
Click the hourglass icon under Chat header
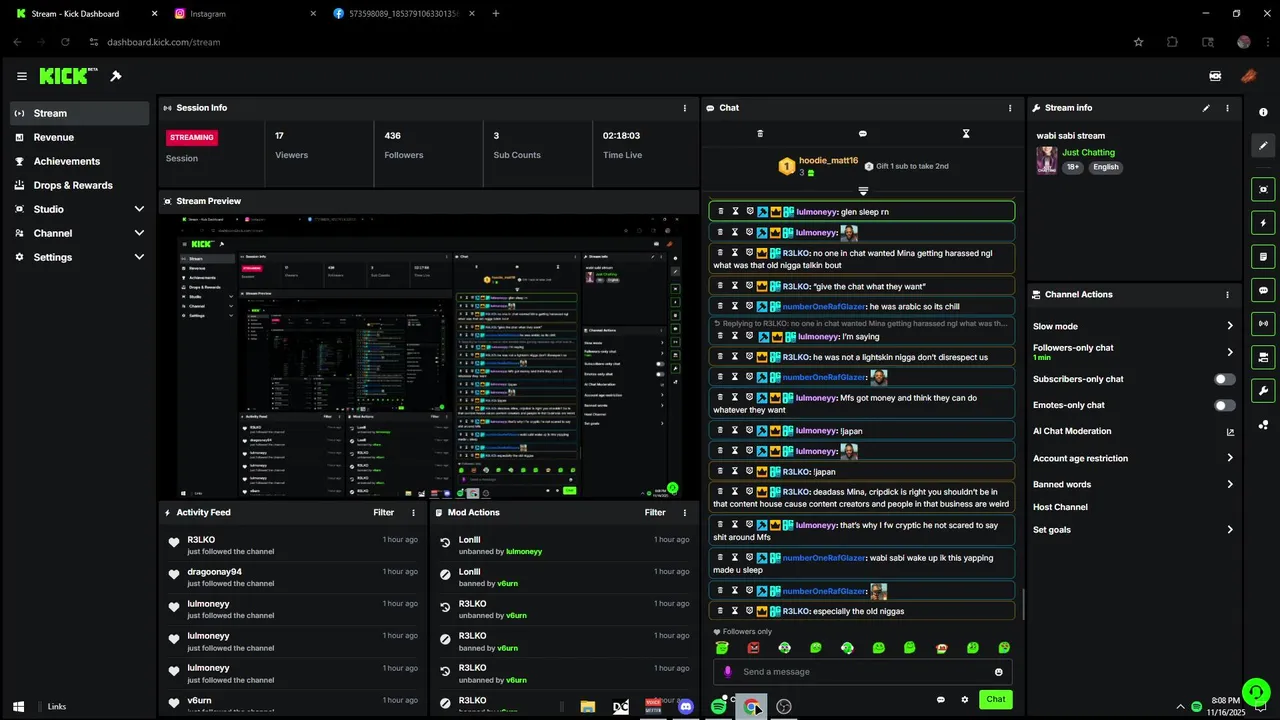pyautogui.click(x=966, y=133)
